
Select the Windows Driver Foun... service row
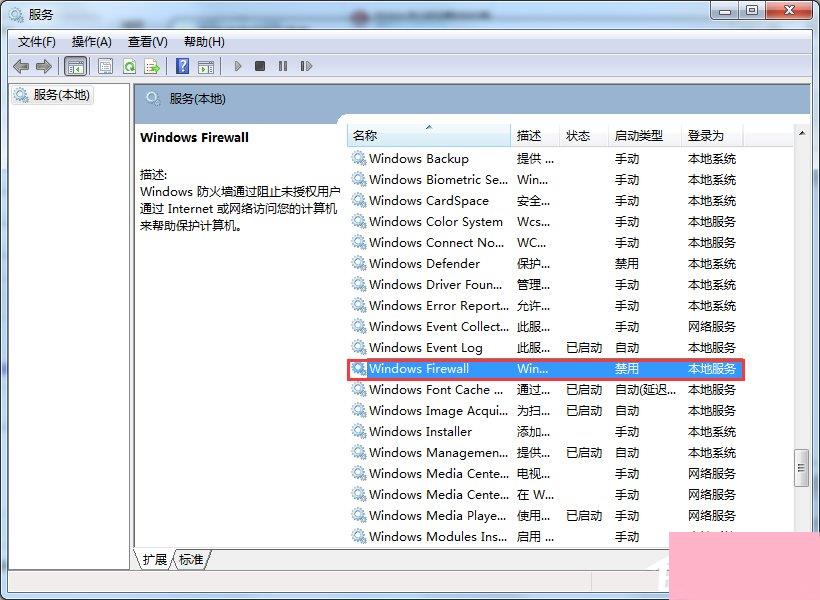(x=544, y=284)
